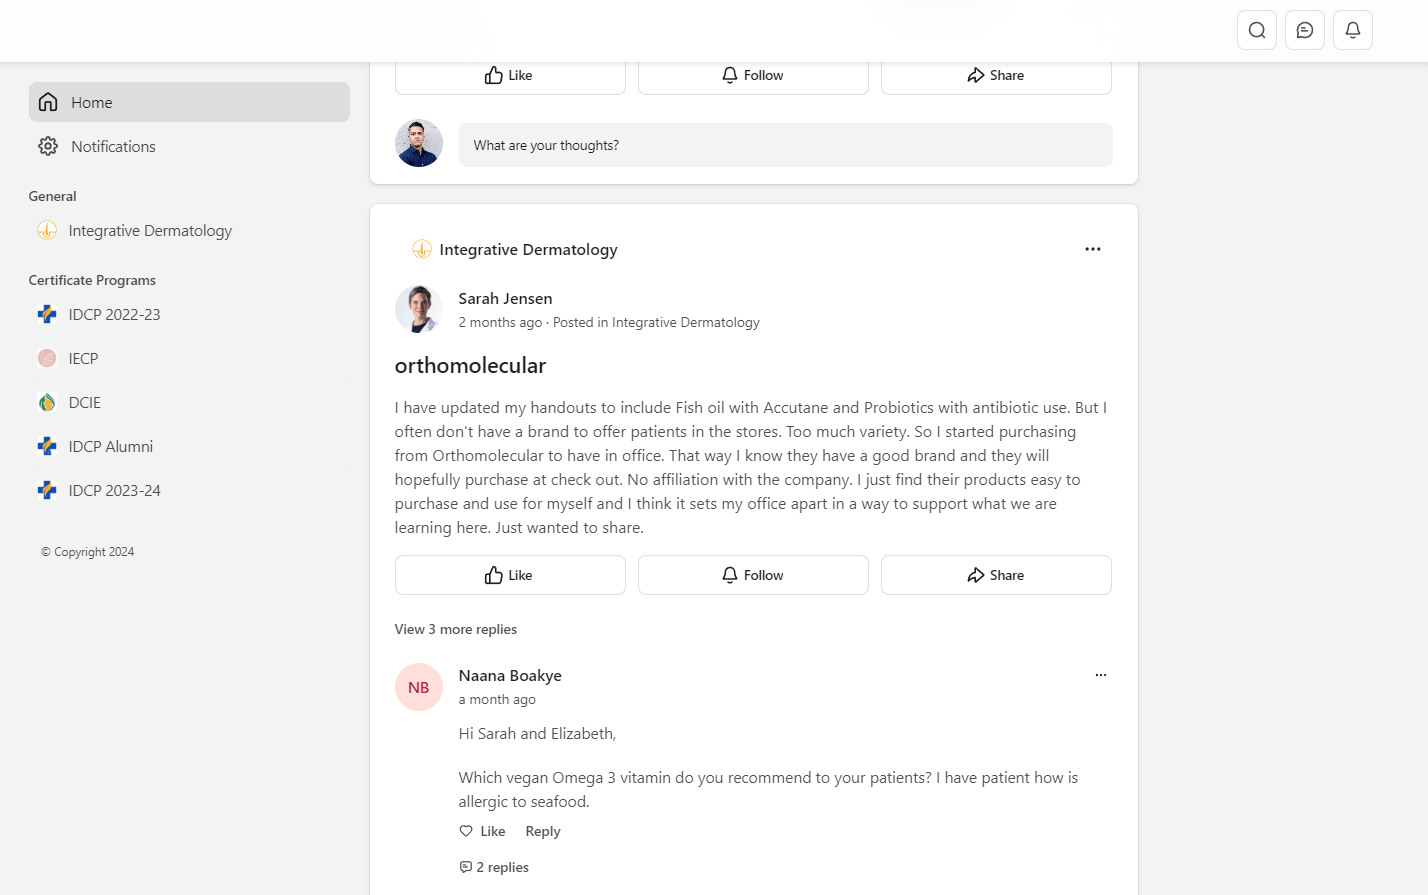Viewport: 1428px width, 895px height.
Task: Expand View 3 more replies
Action: (456, 629)
